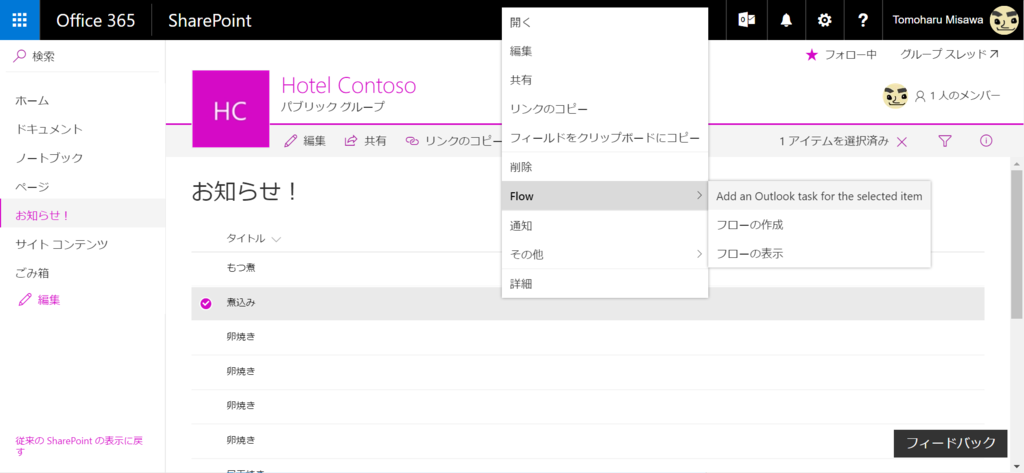Choose リンクのコピー from the context menu

tap(605, 108)
